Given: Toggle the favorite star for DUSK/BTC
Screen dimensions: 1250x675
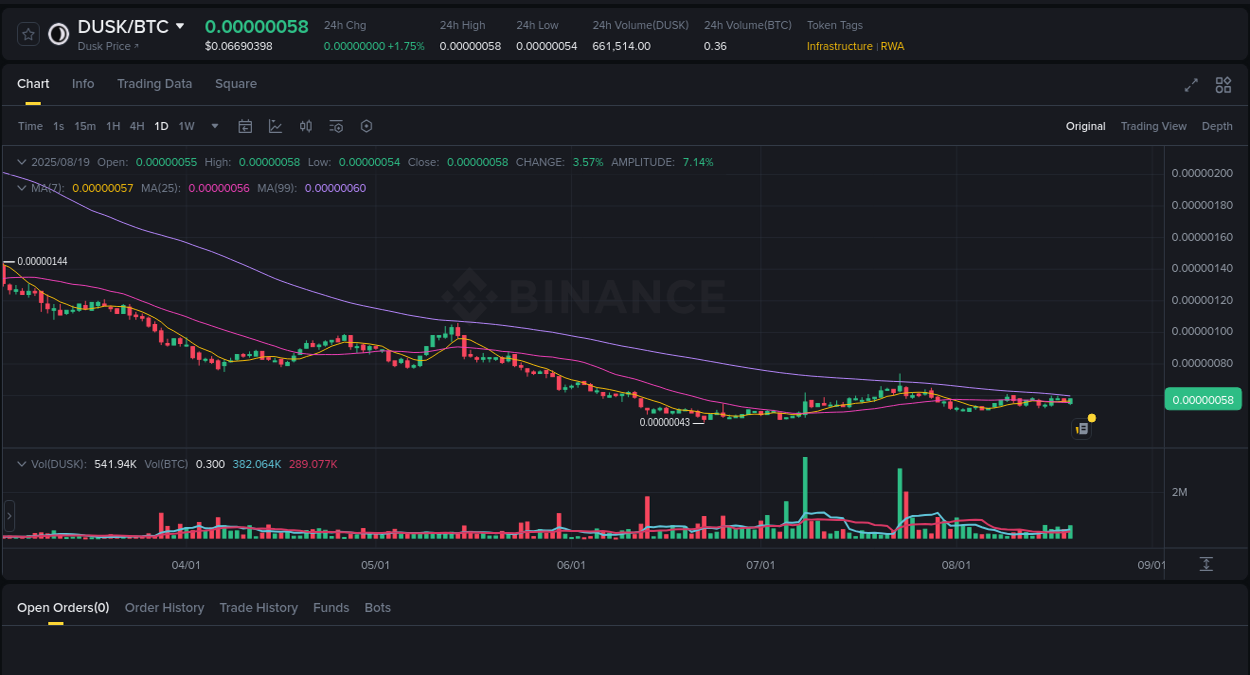Looking at the screenshot, I should [27, 33].
